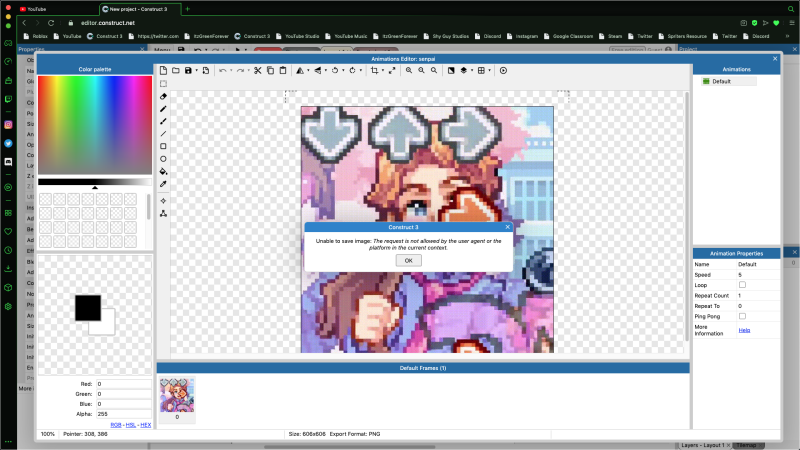800x450 pixels.
Task: Switch color mode to RGB link
Action: [x=116, y=425]
